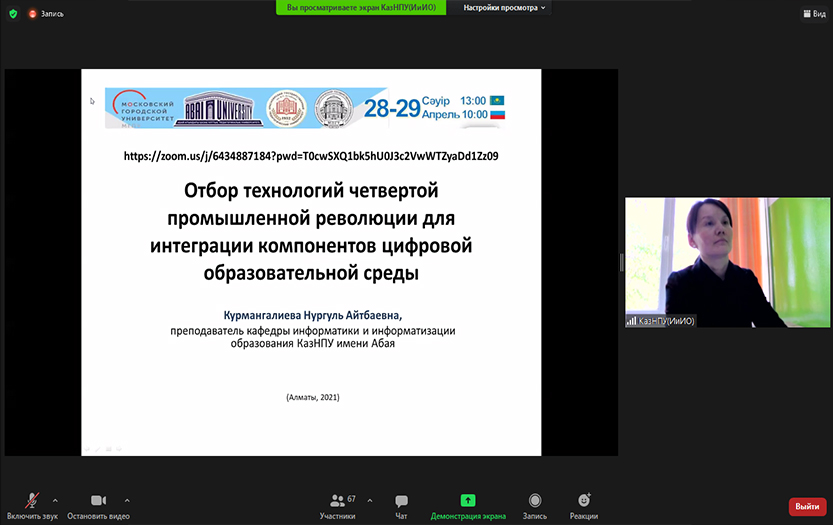Viewport: 833px width, 525px height.
Task: Open the Реакции reactions menu
Action: 584,503
